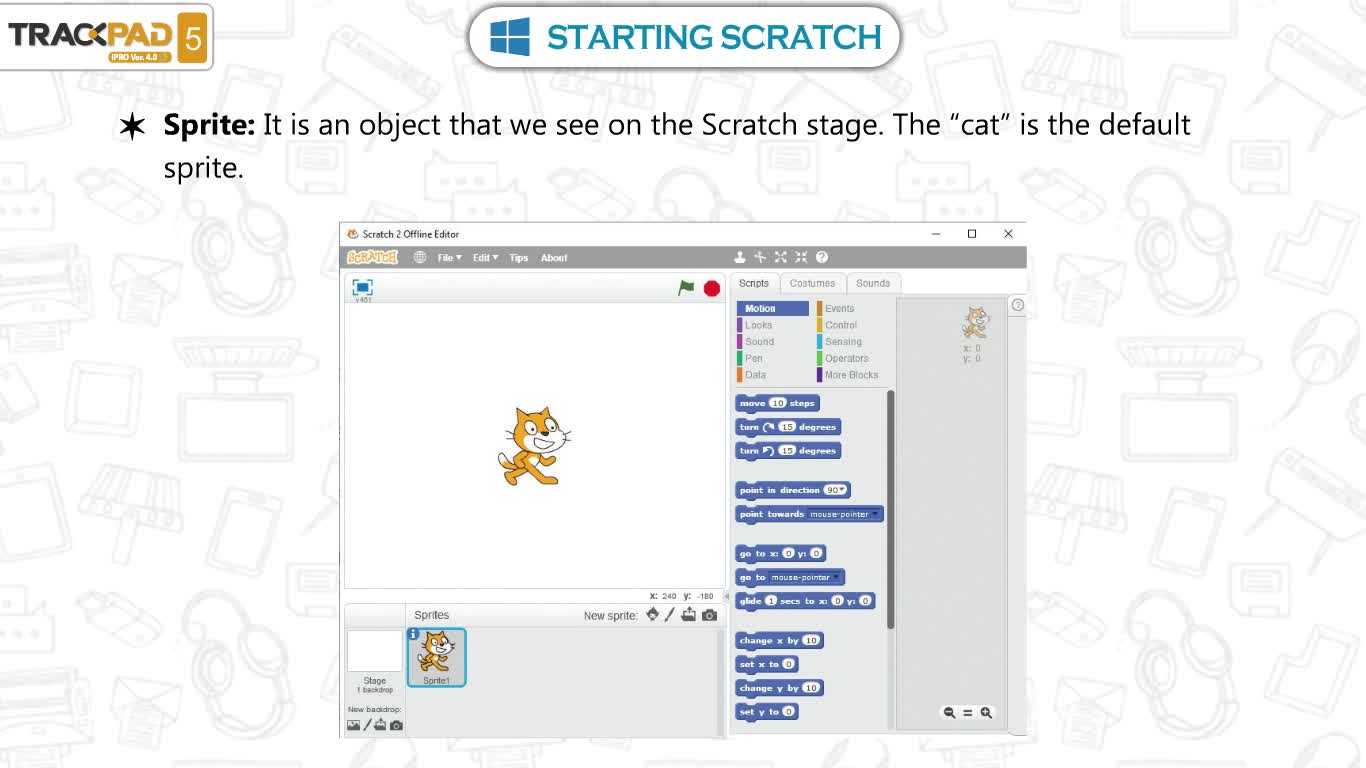This screenshot has width=1366, height=768.
Task: Click steps value in move block
Action: pyautogui.click(x=778, y=403)
